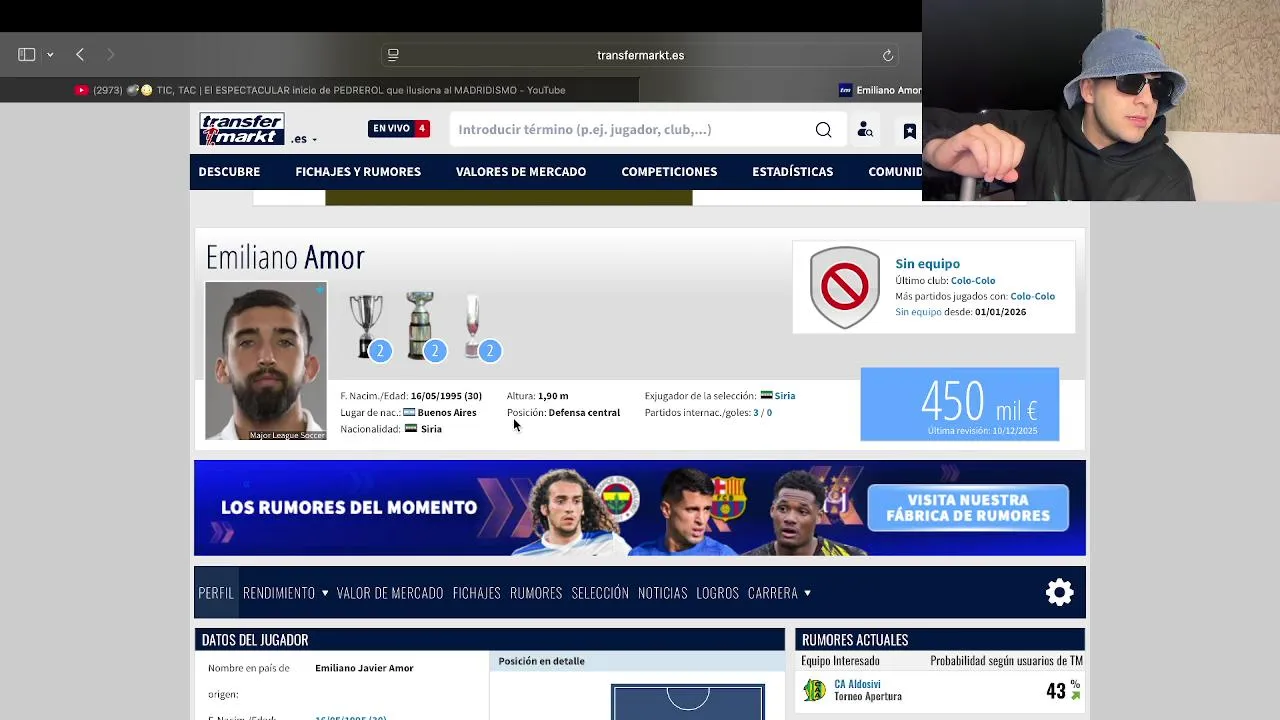Reload the page with the refresh icon
The width and height of the screenshot is (1280, 720).
pyautogui.click(x=887, y=55)
